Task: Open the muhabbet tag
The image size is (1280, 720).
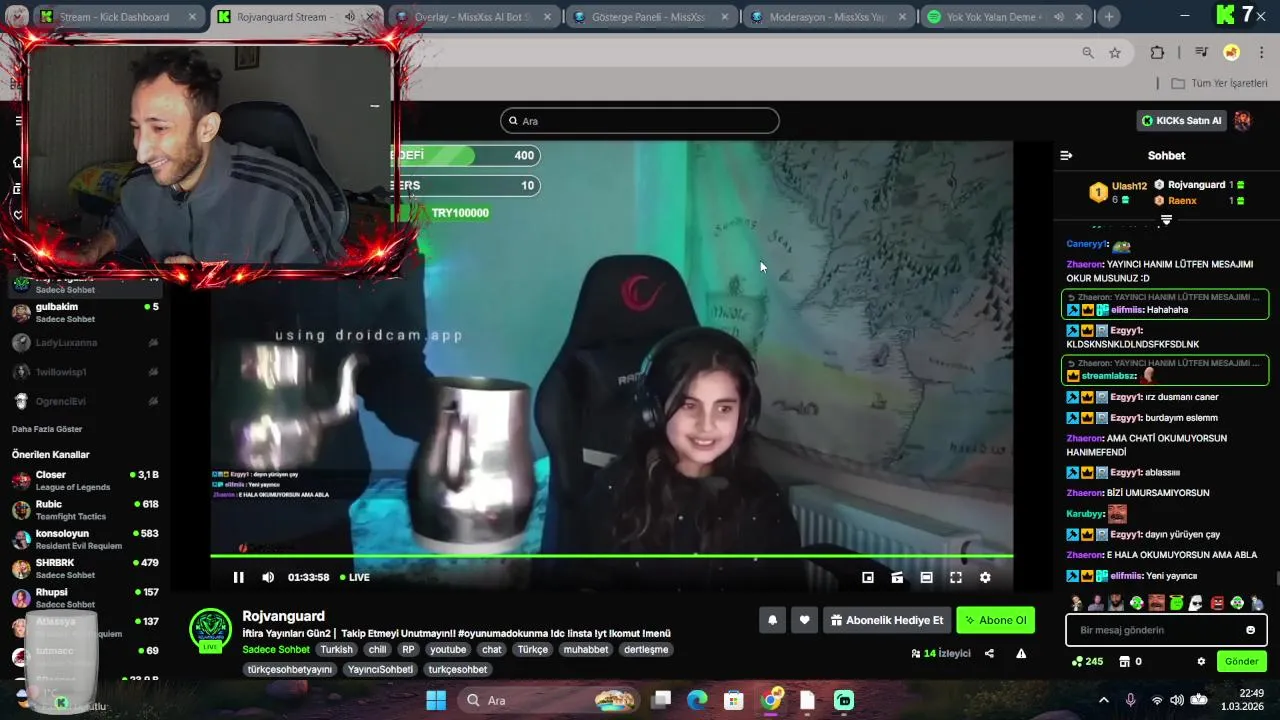Action: 585,649
